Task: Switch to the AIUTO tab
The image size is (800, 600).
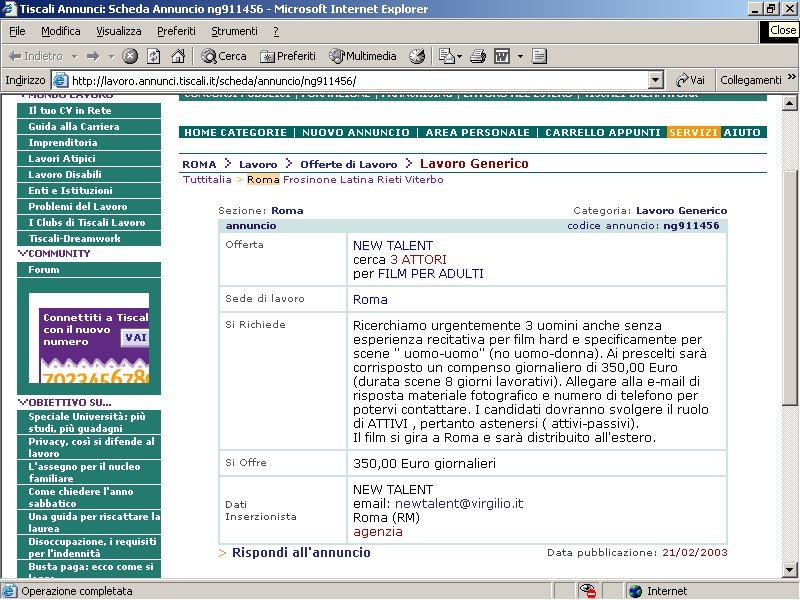Action: click(742, 132)
